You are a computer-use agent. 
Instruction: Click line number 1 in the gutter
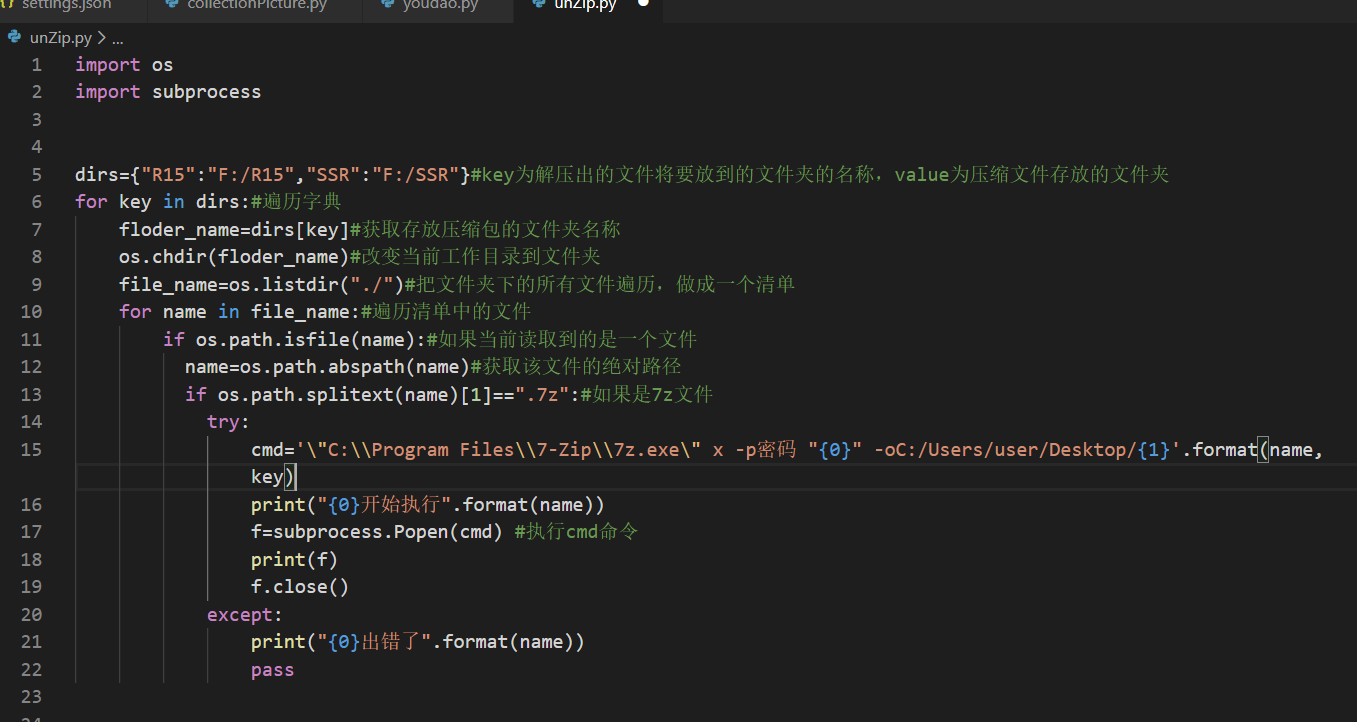pyautogui.click(x=37, y=65)
